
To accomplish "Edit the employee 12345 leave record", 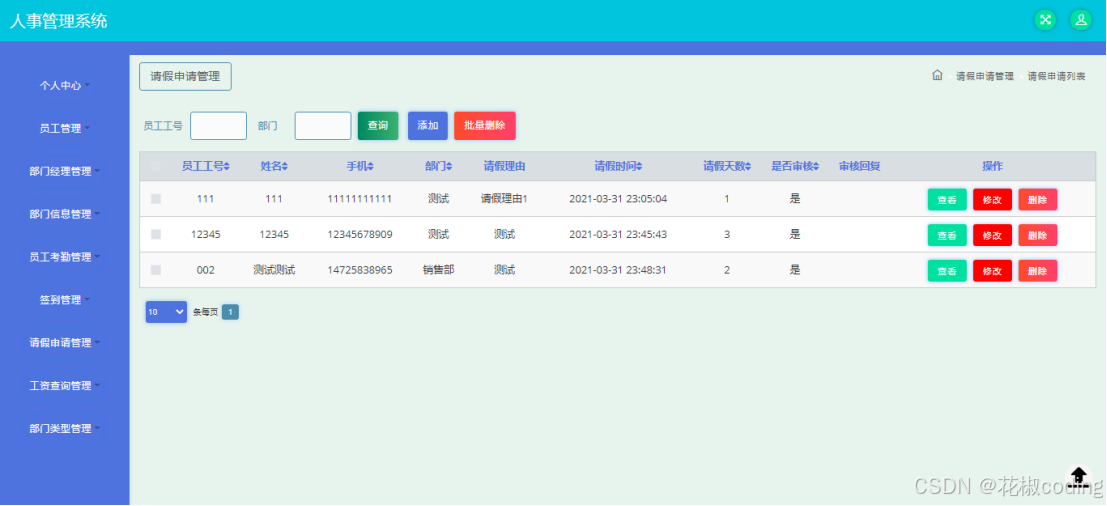I will (x=992, y=235).
